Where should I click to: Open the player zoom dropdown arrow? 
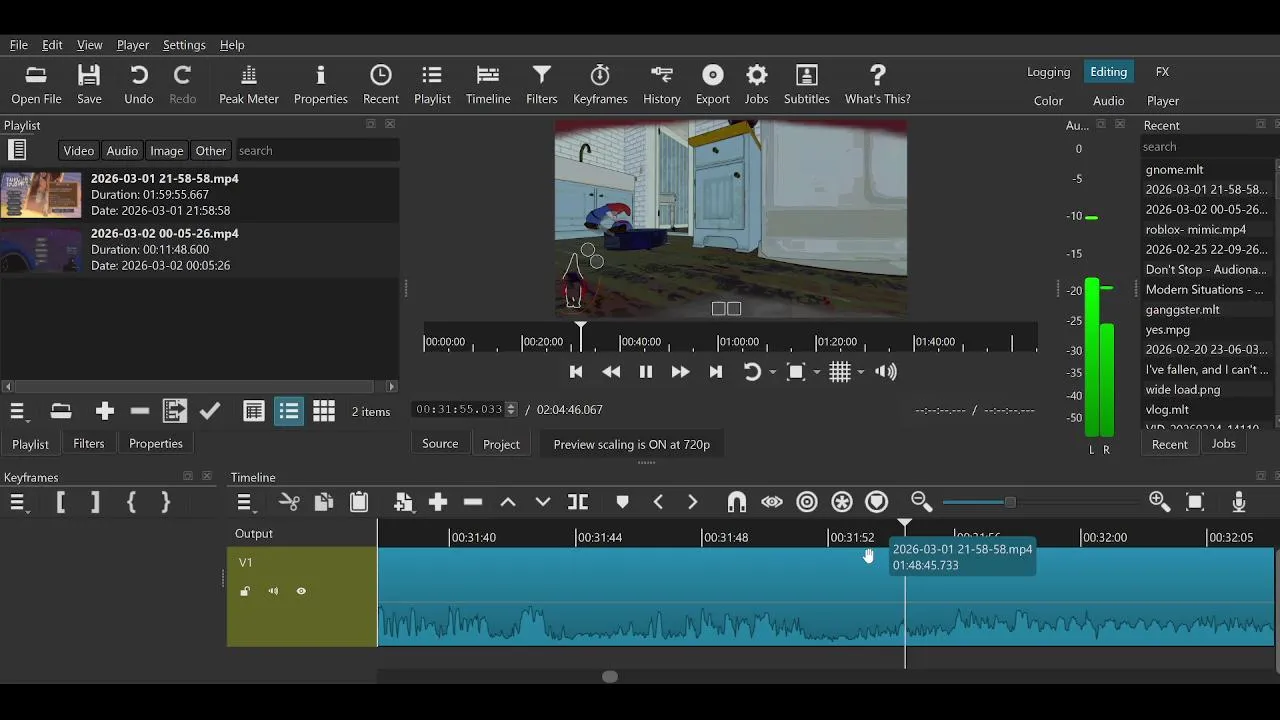pyautogui.click(x=817, y=373)
